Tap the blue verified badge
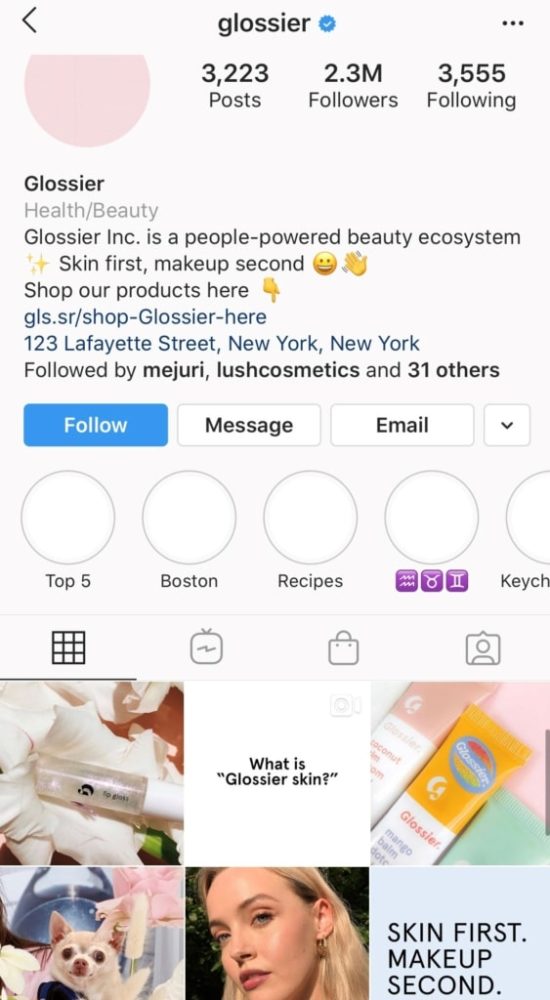This screenshot has width=550, height=1000. click(328, 24)
